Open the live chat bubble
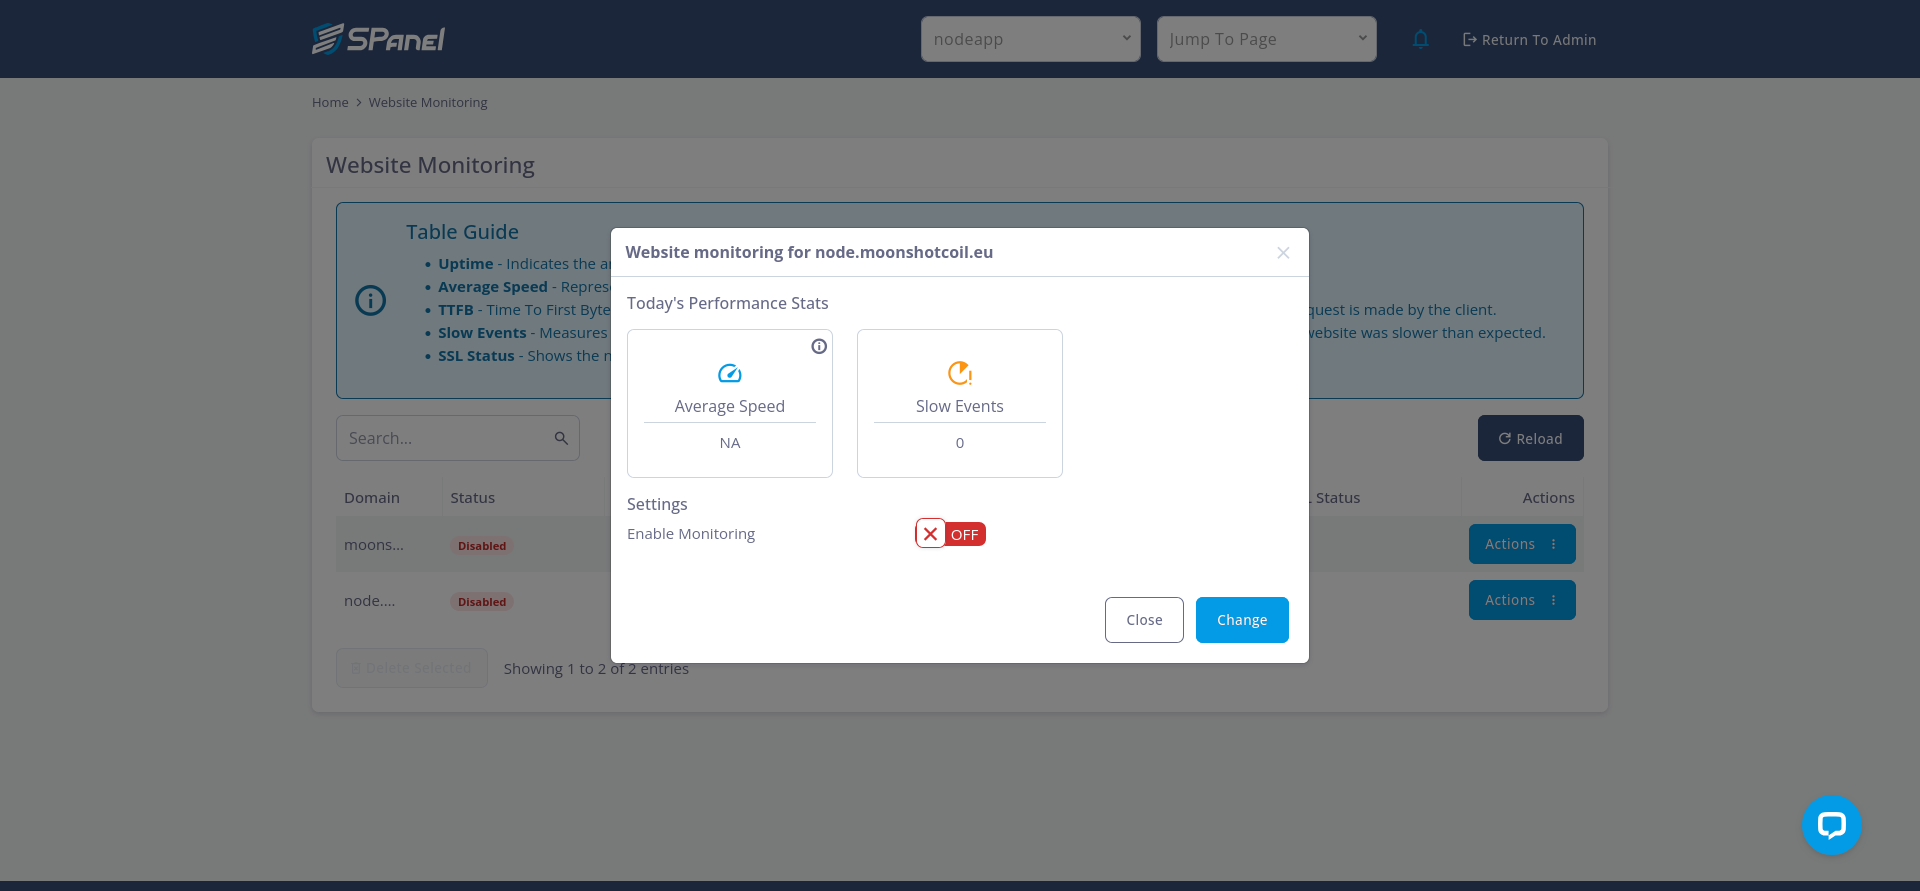Image resolution: width=1920 pixels, height=891 pixels. 1831,825
